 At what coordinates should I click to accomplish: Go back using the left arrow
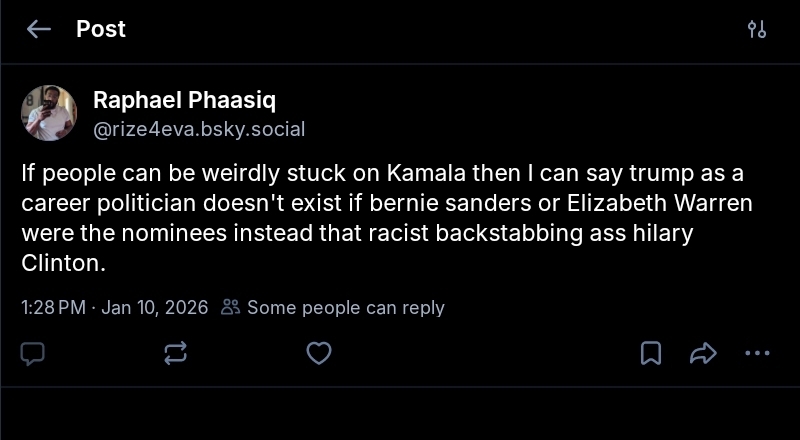tap(39, 29)
